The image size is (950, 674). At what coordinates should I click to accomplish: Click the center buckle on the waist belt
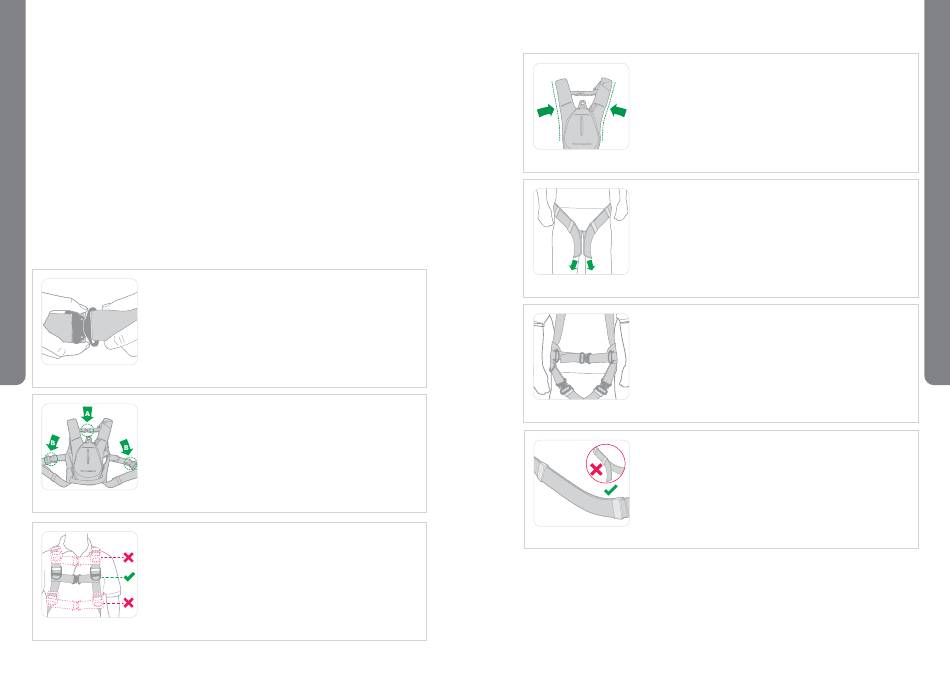click(x=583, y=358)
